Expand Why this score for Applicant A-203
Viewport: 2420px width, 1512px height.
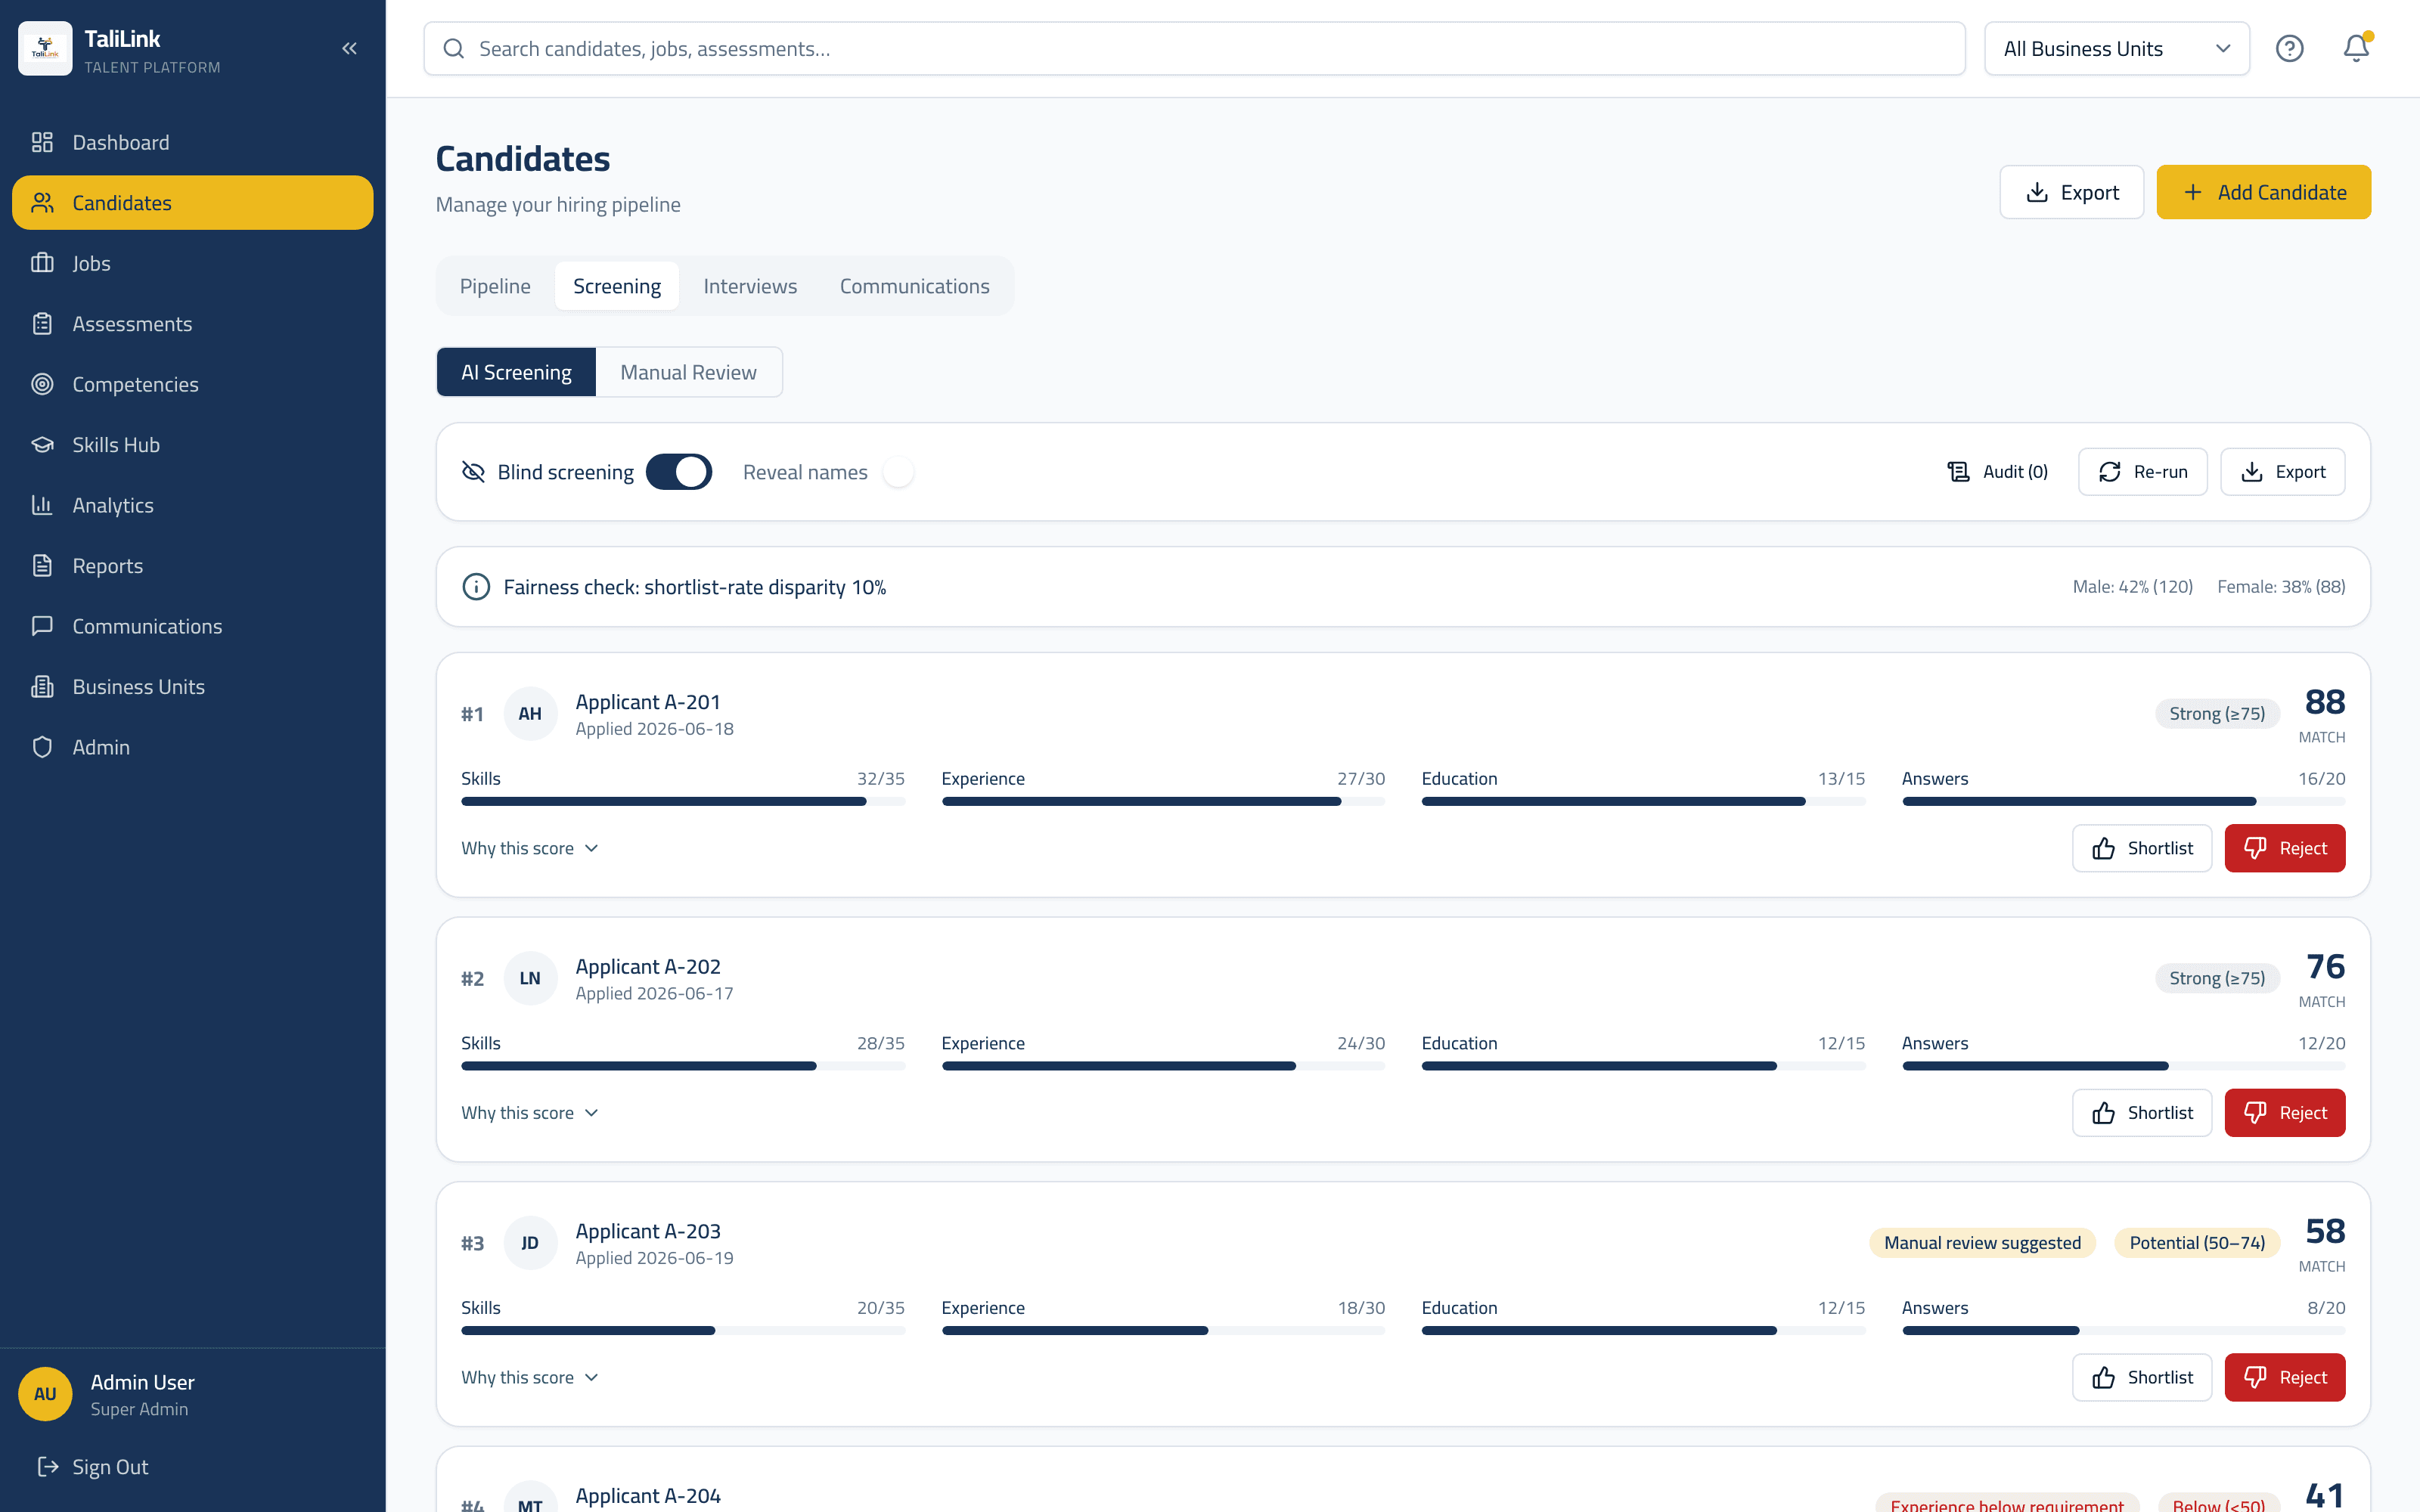529,1377
